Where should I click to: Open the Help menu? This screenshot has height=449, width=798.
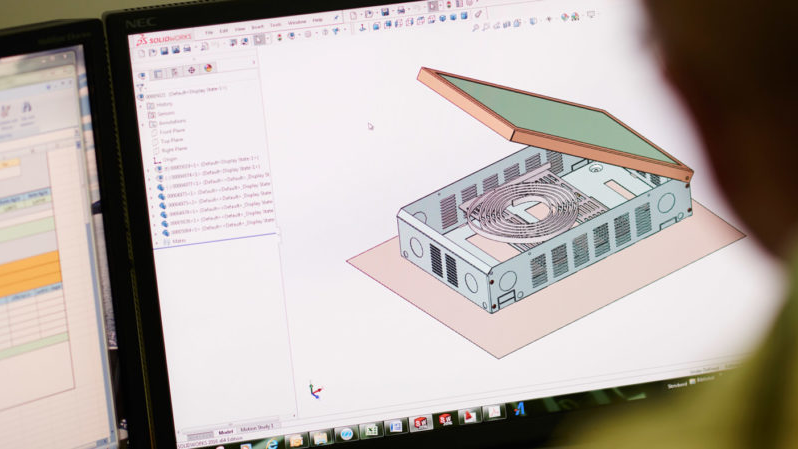pos(318,20)
